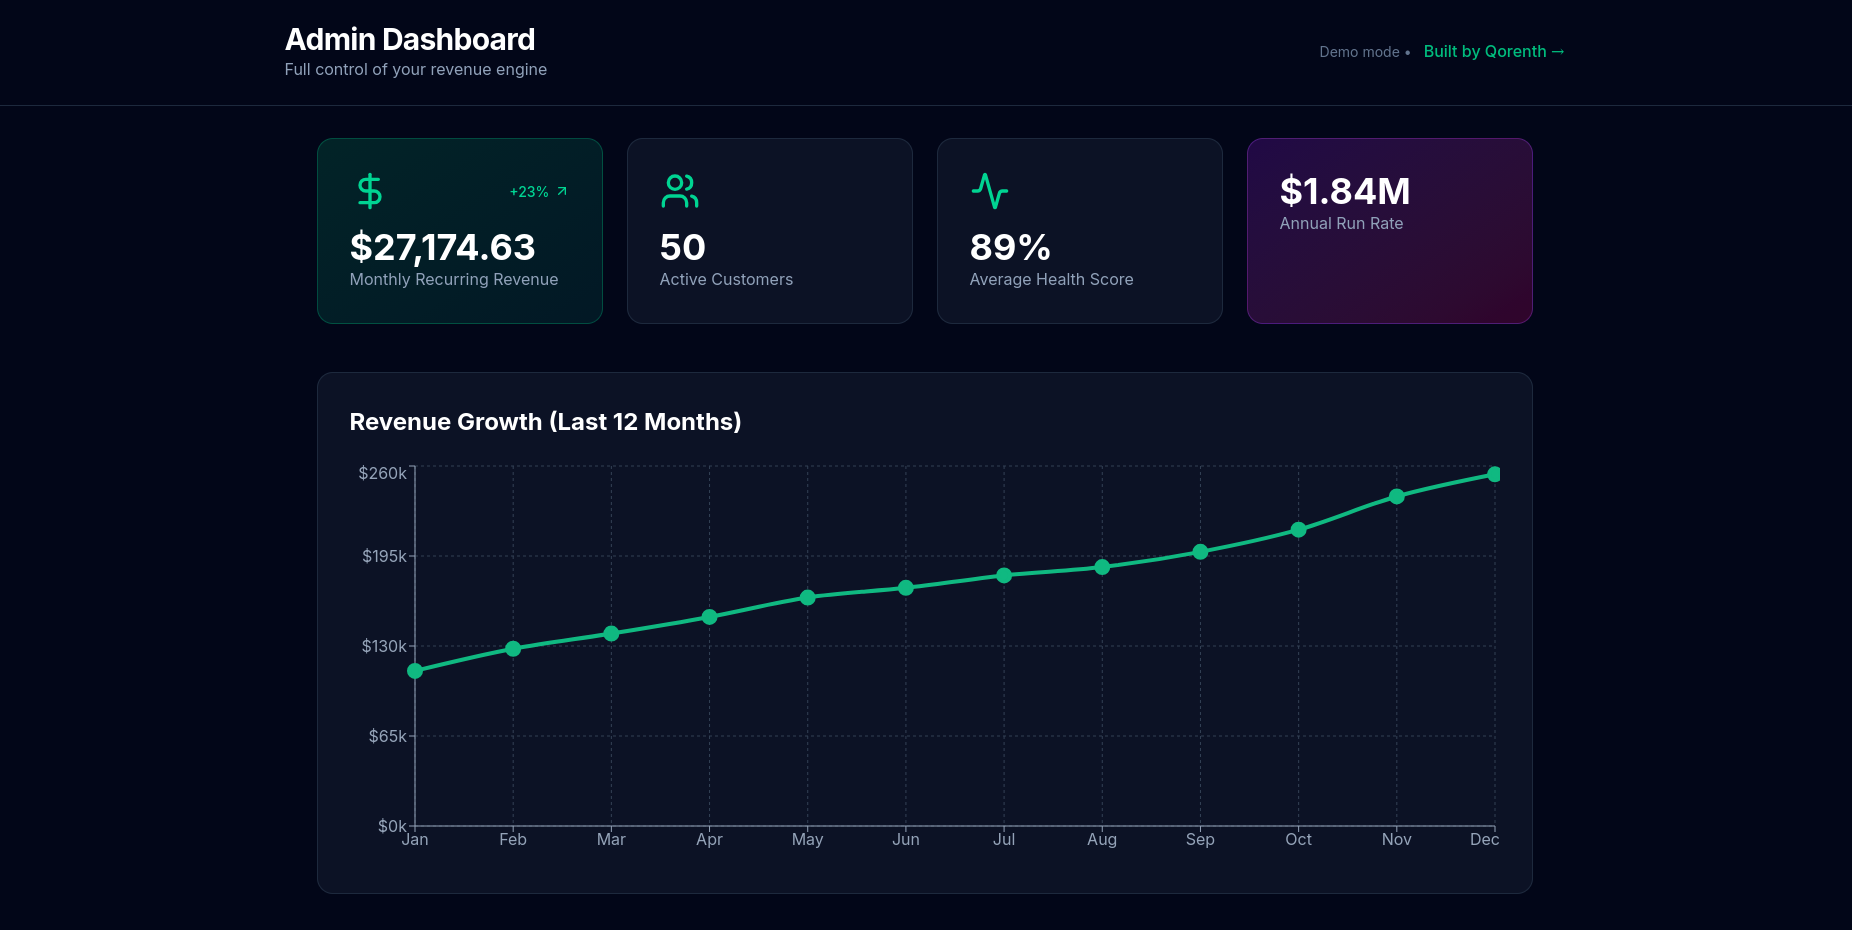The width and height of the screenshot is (1852, 930).
Task: Click the arrow in Built by Qorenth link
Action: click(1557, 51)
